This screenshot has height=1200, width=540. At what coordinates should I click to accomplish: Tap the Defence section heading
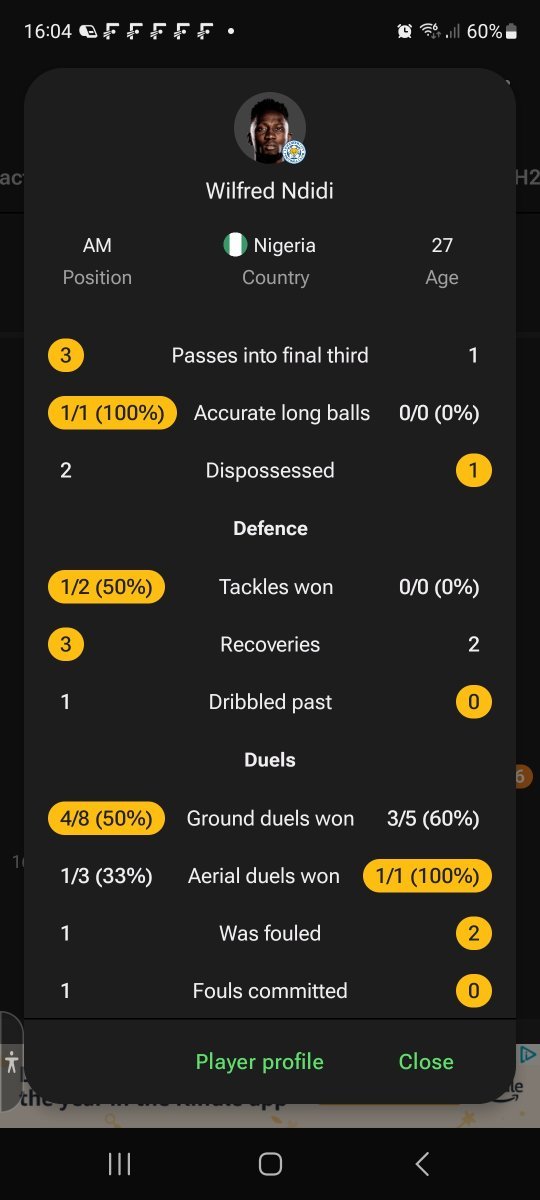[270, 528]
